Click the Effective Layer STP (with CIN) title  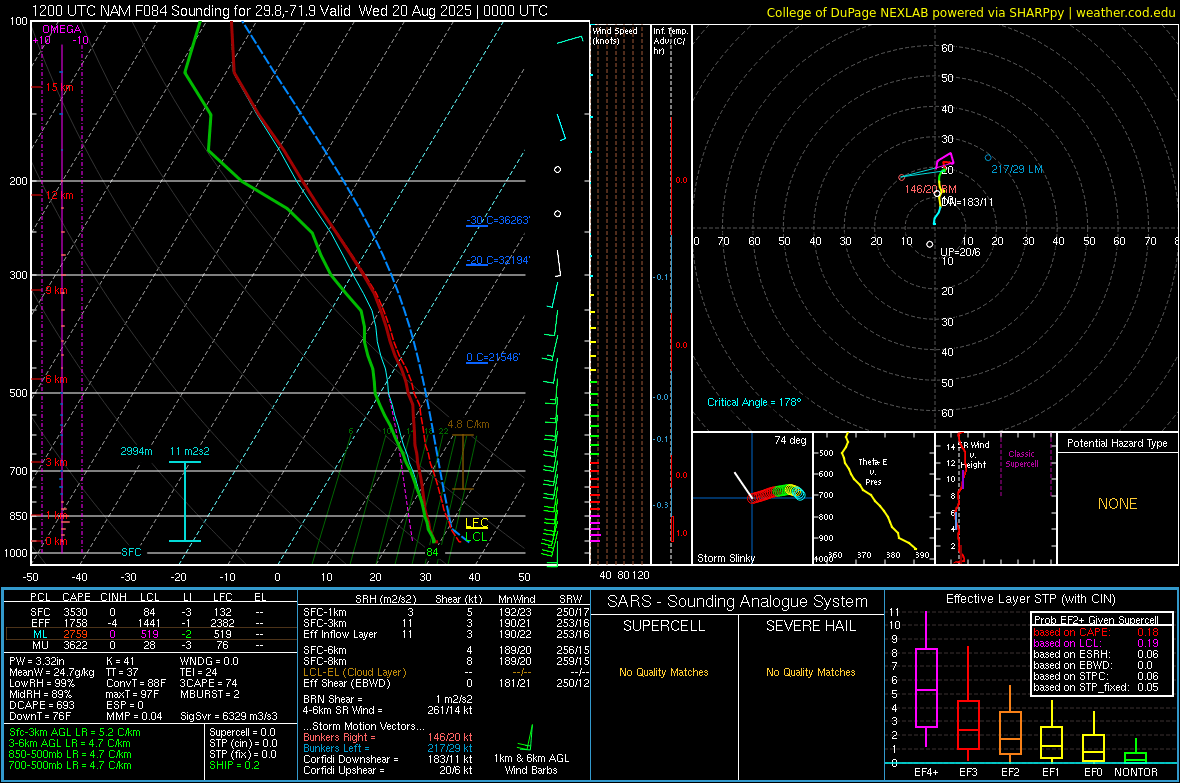pos(1030,599)
